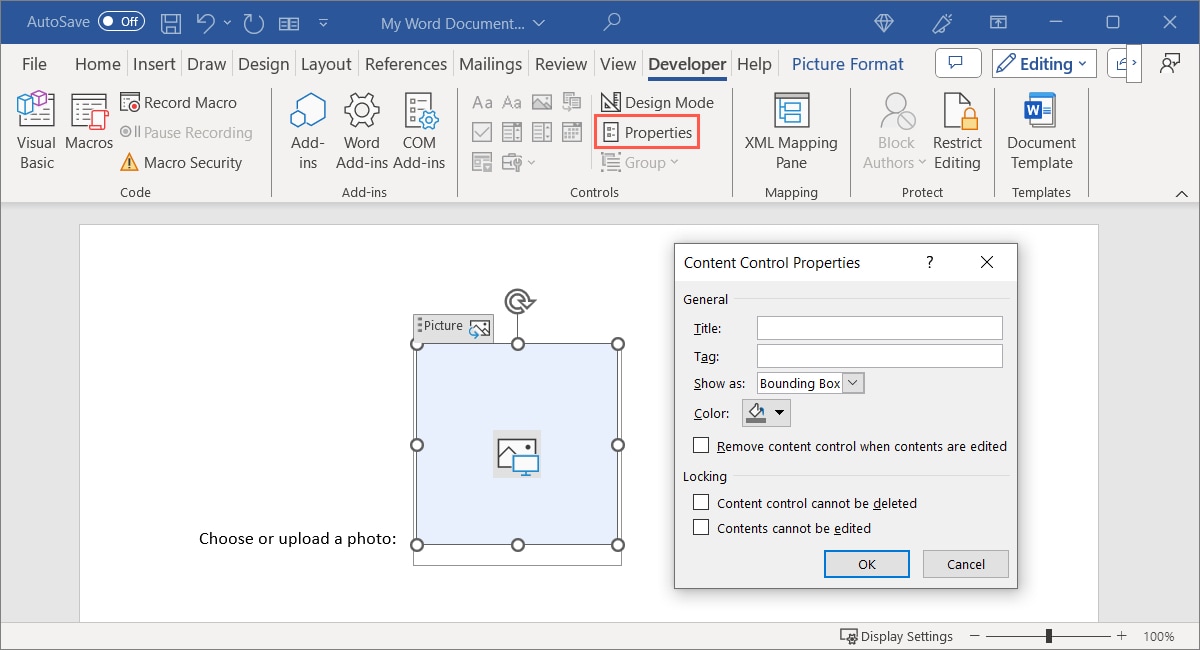
Task: Enable 'Content control cannot be deleted'
Action: [x=701, y=503]
